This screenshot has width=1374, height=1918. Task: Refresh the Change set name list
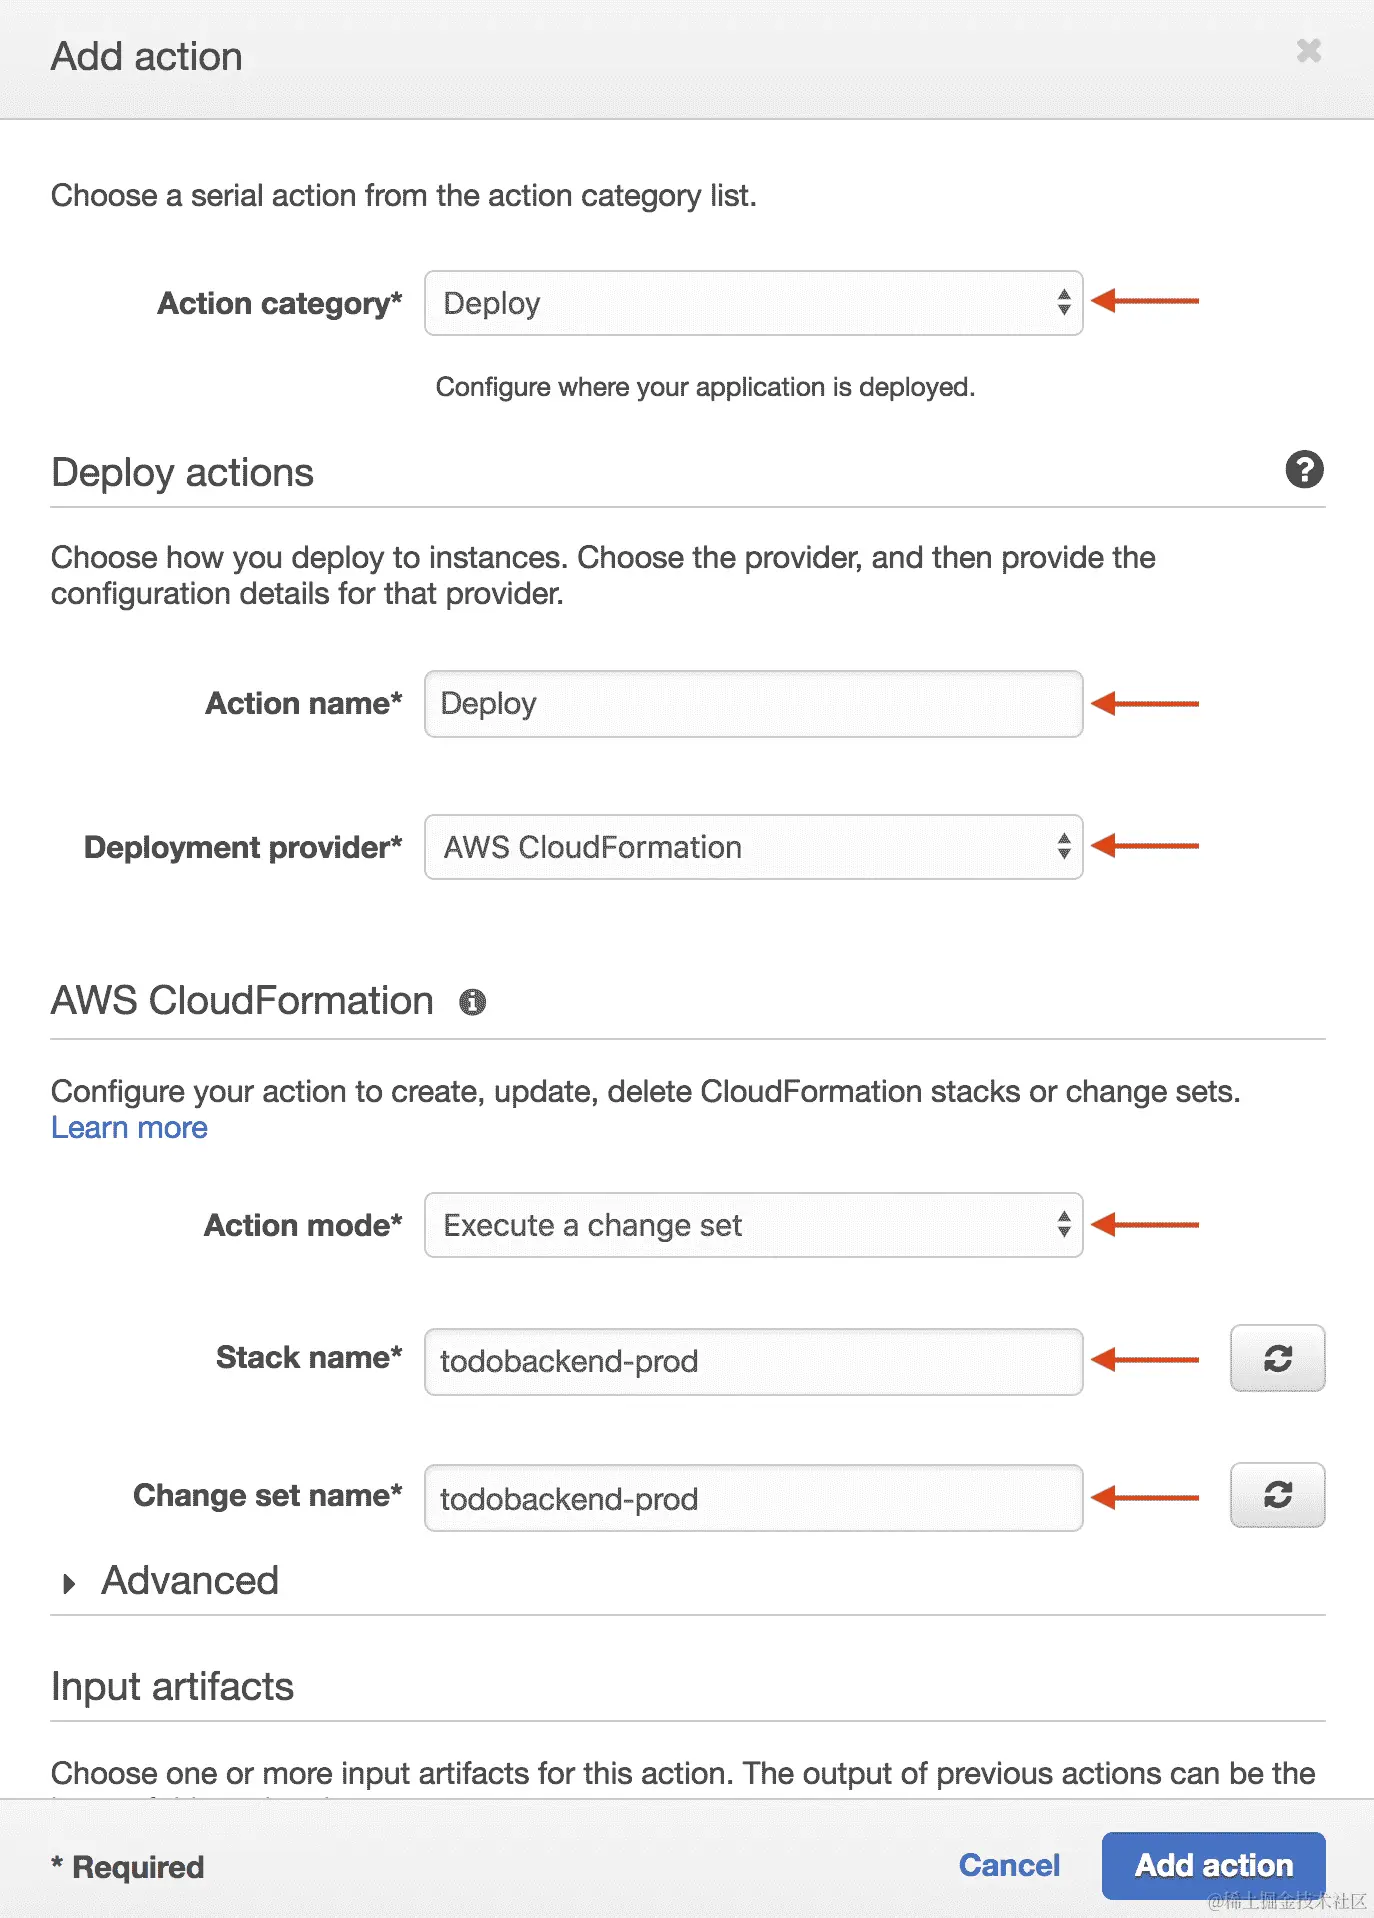(x=1277, y=1495)
